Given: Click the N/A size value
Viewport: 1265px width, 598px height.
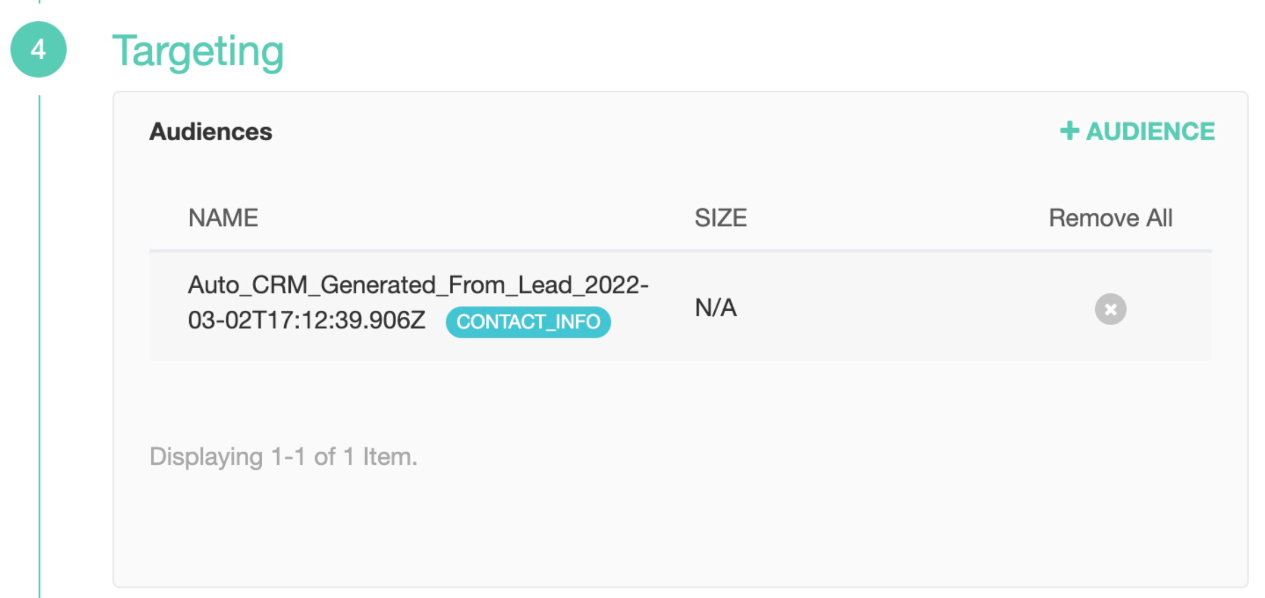Looking at the screenshot, I should 715,308.
